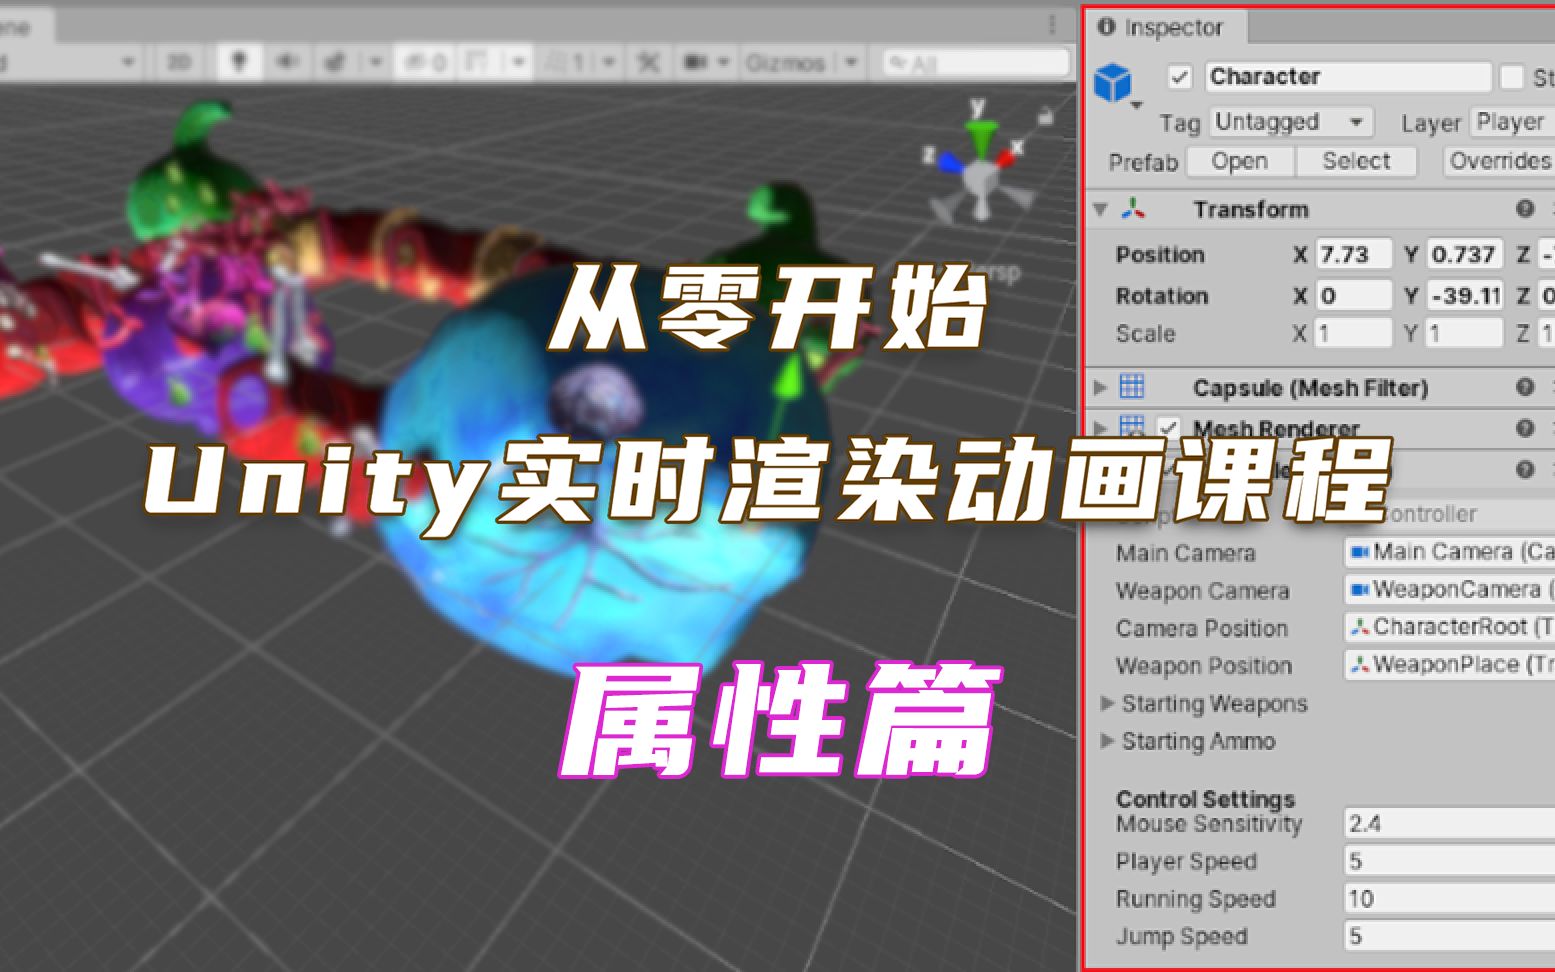Toggle Mesh Renderer enabled checkbox
1555x972 pixels.
1167,428
